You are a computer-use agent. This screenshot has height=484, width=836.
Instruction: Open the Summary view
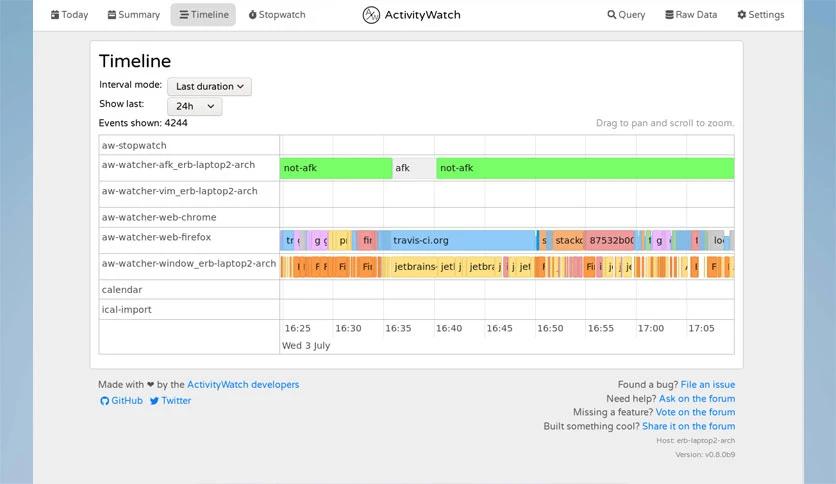pyautogui.click(x=134, y=15)
